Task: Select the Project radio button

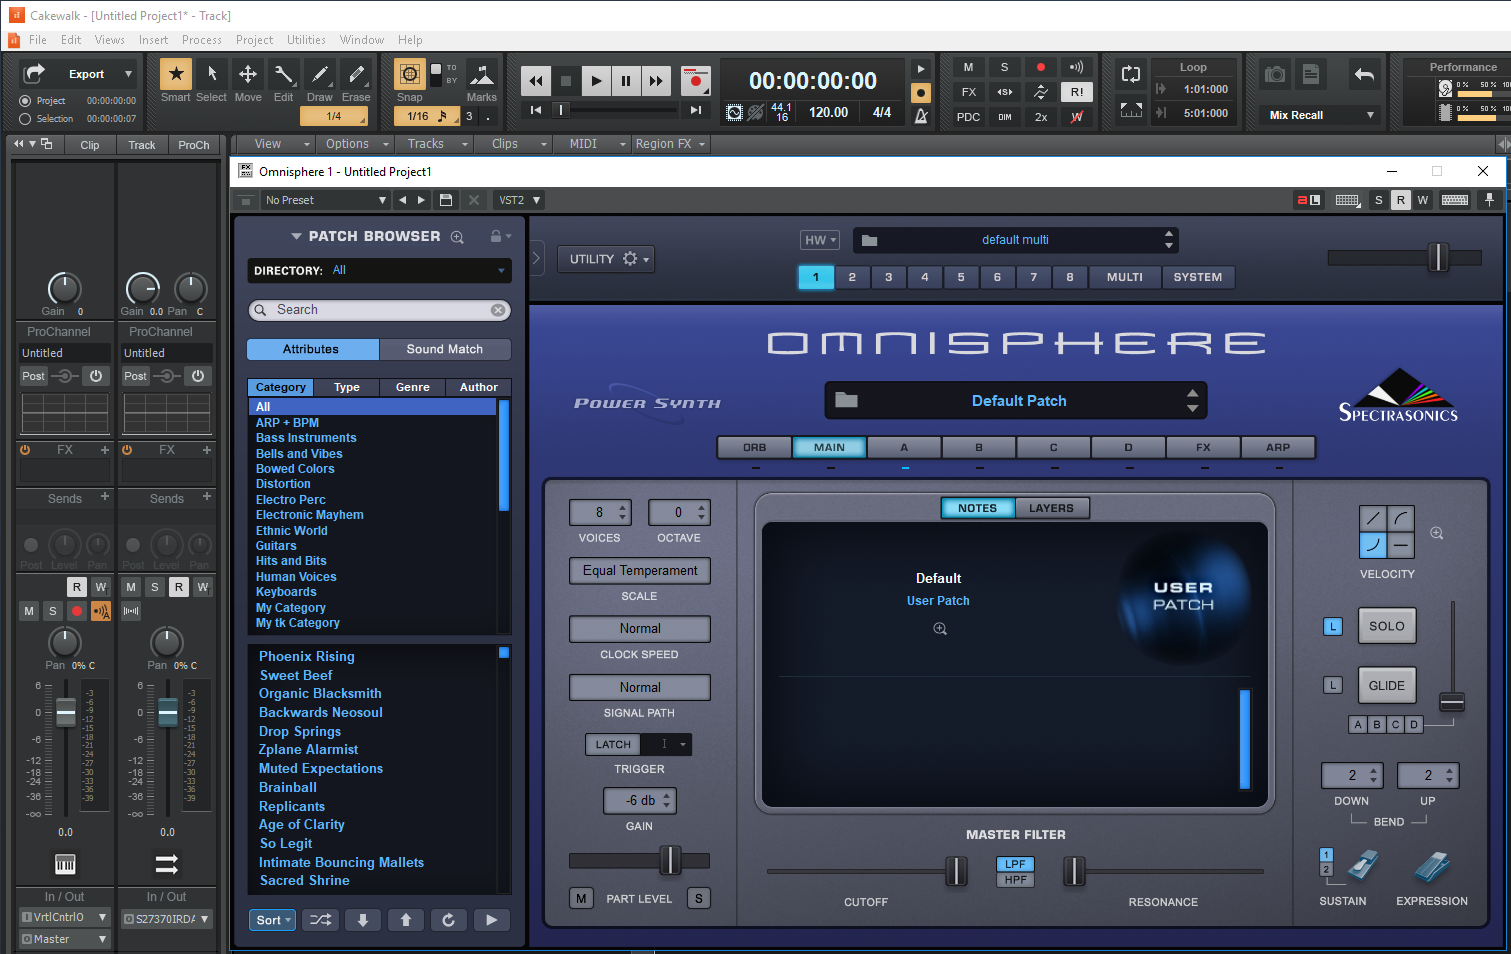Action: 26,101
